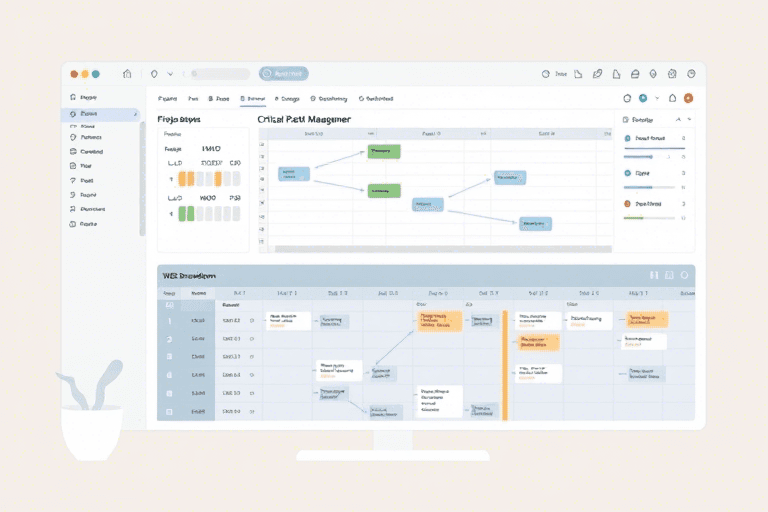Screen dimensions: 768x512
Task: Click the pencil edit icon in the top-right toolbar
Action: click(x=598, y=73)
